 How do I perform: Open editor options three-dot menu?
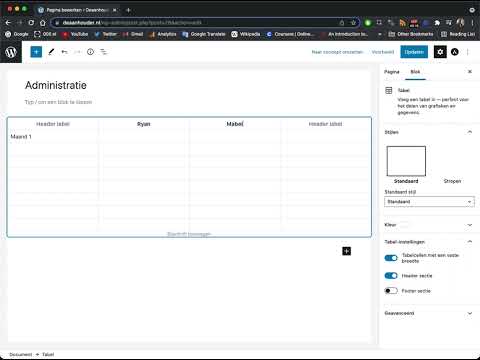pyautogui.click(x=468, y=52)
